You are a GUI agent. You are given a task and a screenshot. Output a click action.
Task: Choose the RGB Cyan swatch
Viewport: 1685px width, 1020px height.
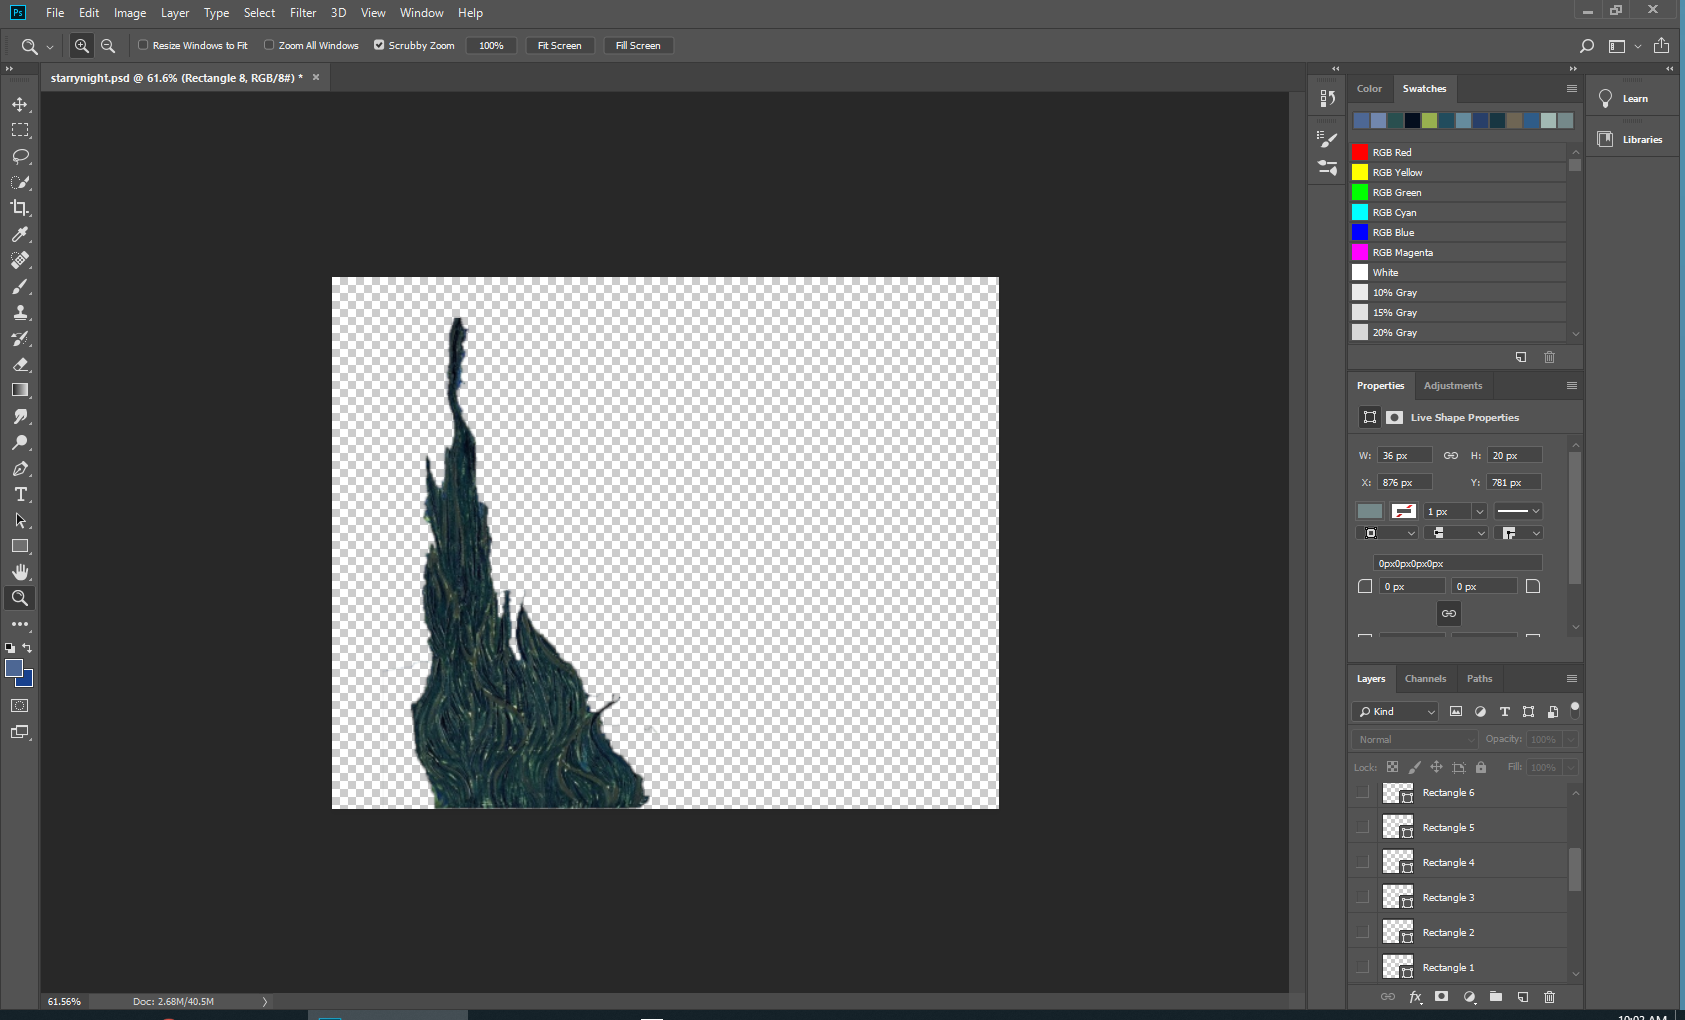coord(1360,212)
